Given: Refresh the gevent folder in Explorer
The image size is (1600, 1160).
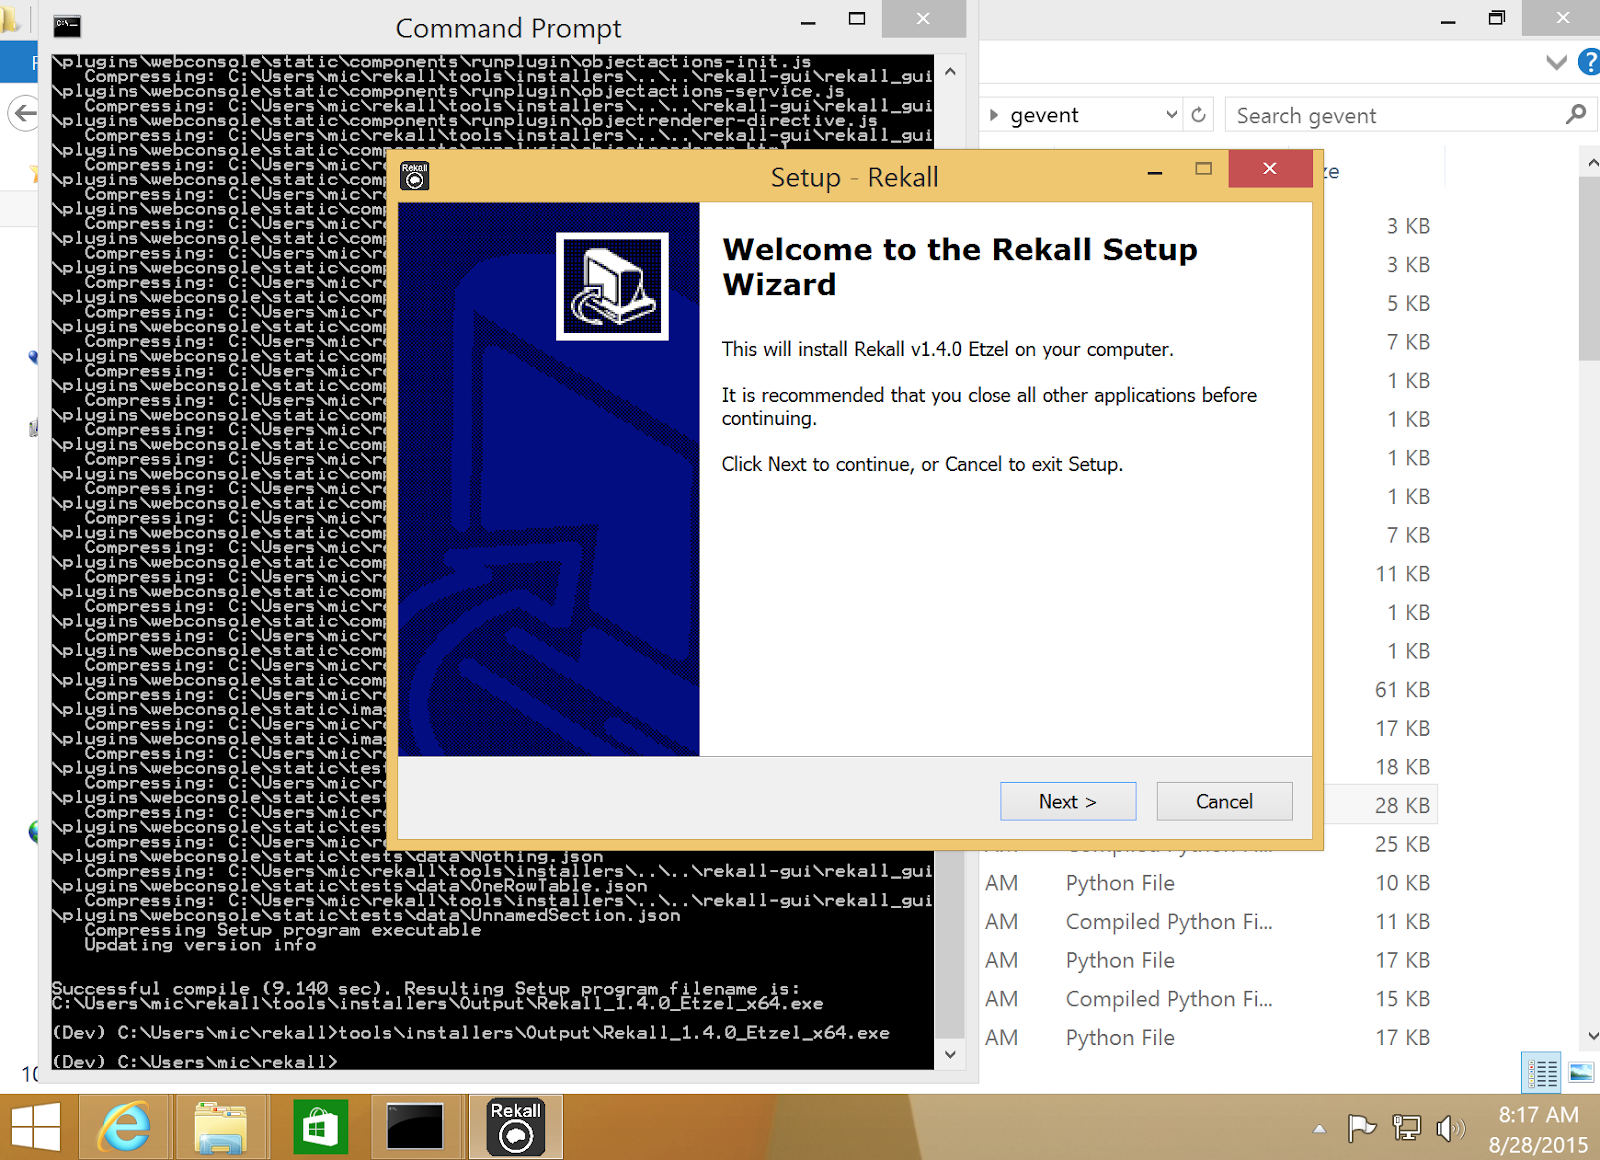Looking at the screenshot, I should [1198, 115].
